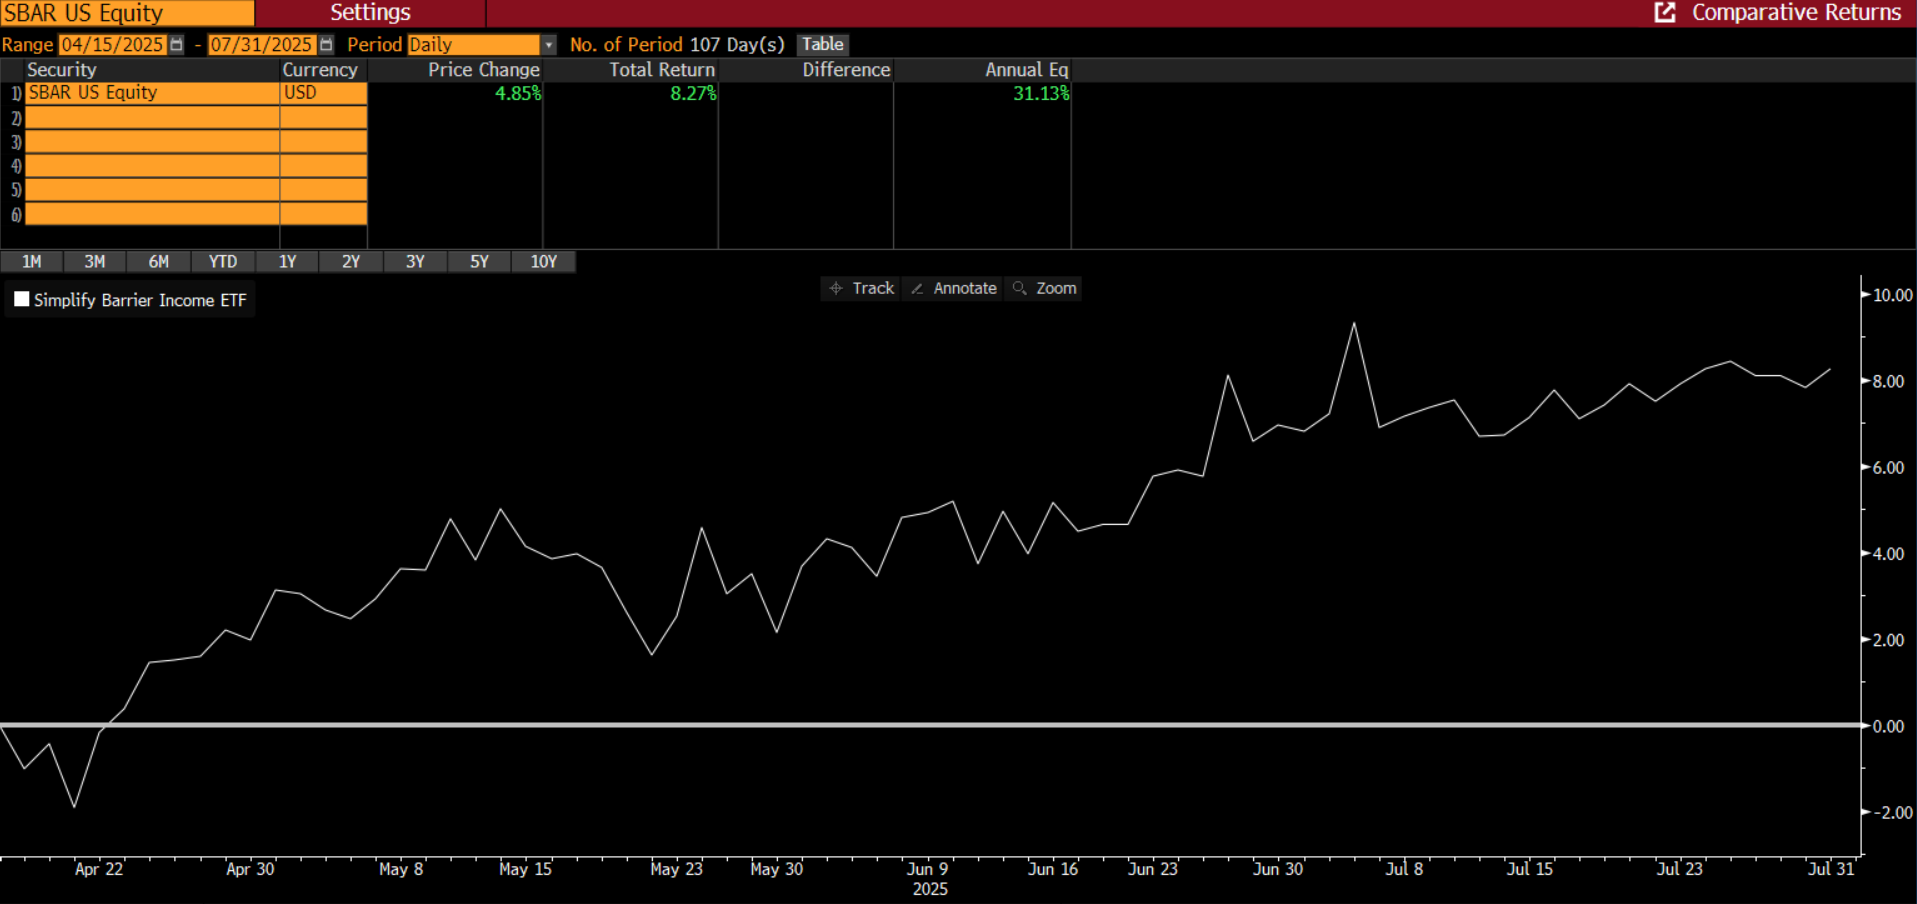Click the empty security row 2 input field
This screenshot has height=904, width=1917.
(150, 117)
